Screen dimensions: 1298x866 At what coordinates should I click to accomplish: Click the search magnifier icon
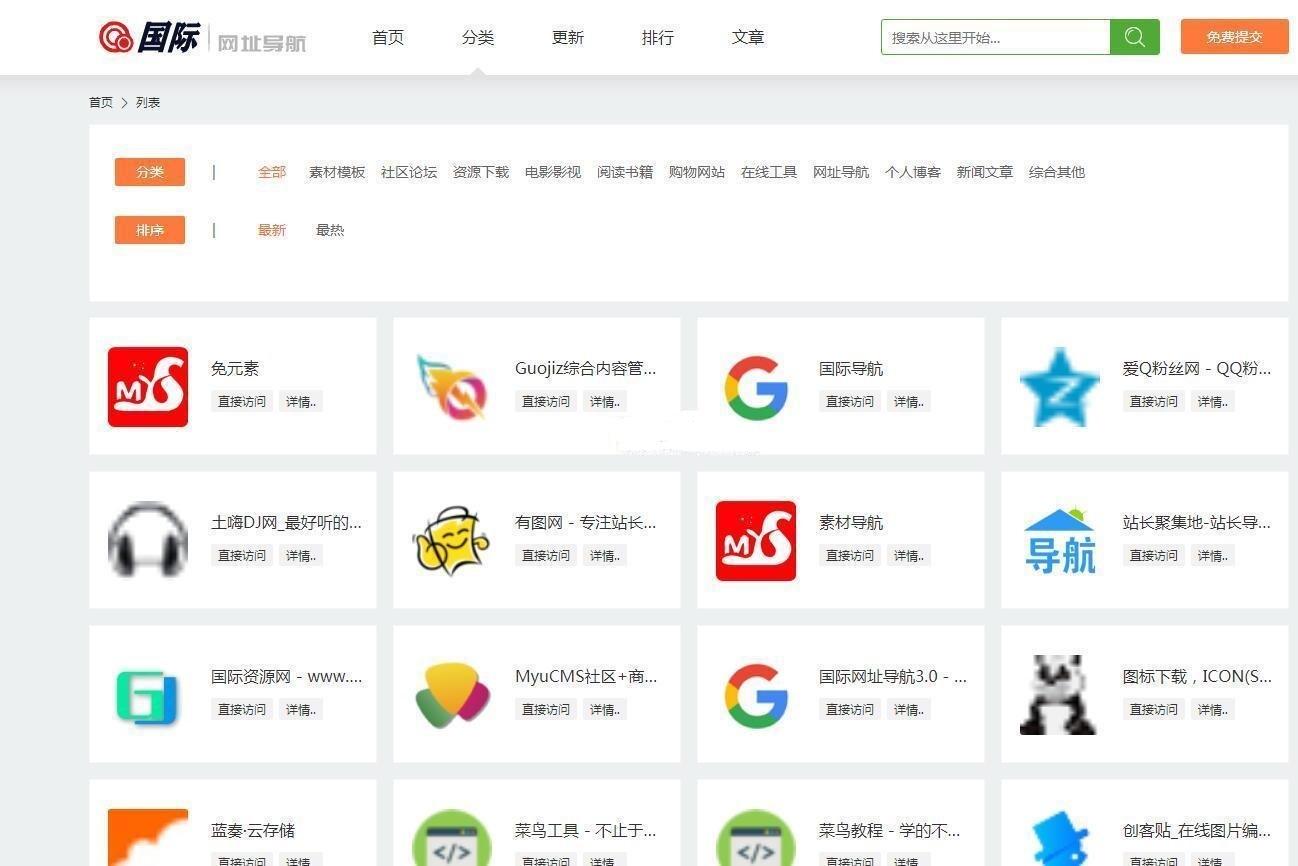pyautogui.click(x=1134, y=37)
